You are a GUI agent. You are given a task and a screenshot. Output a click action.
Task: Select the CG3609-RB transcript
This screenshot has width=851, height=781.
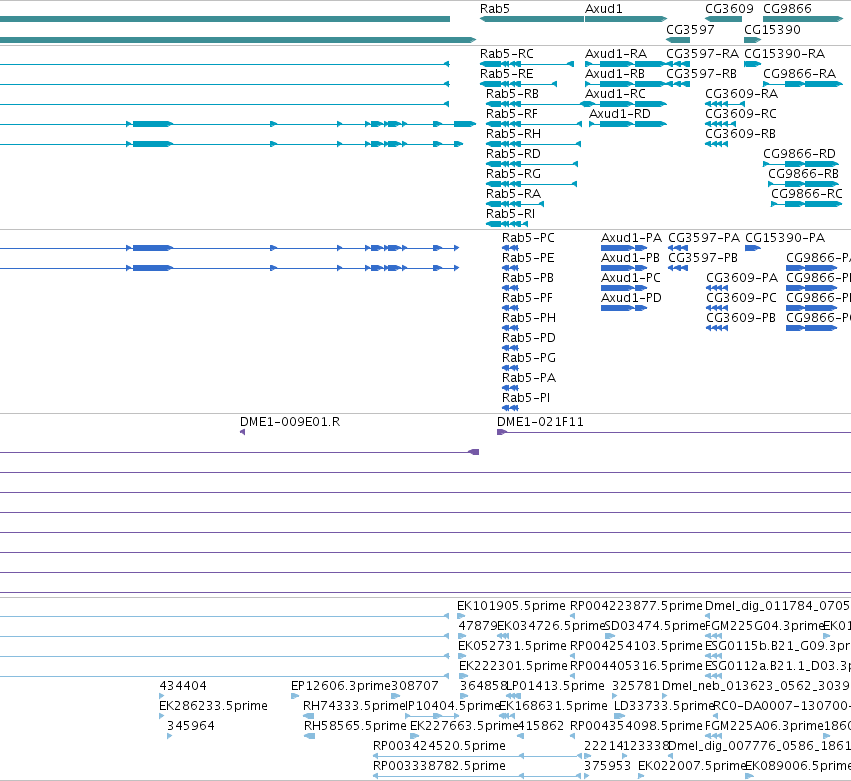(x=716, y=144)
